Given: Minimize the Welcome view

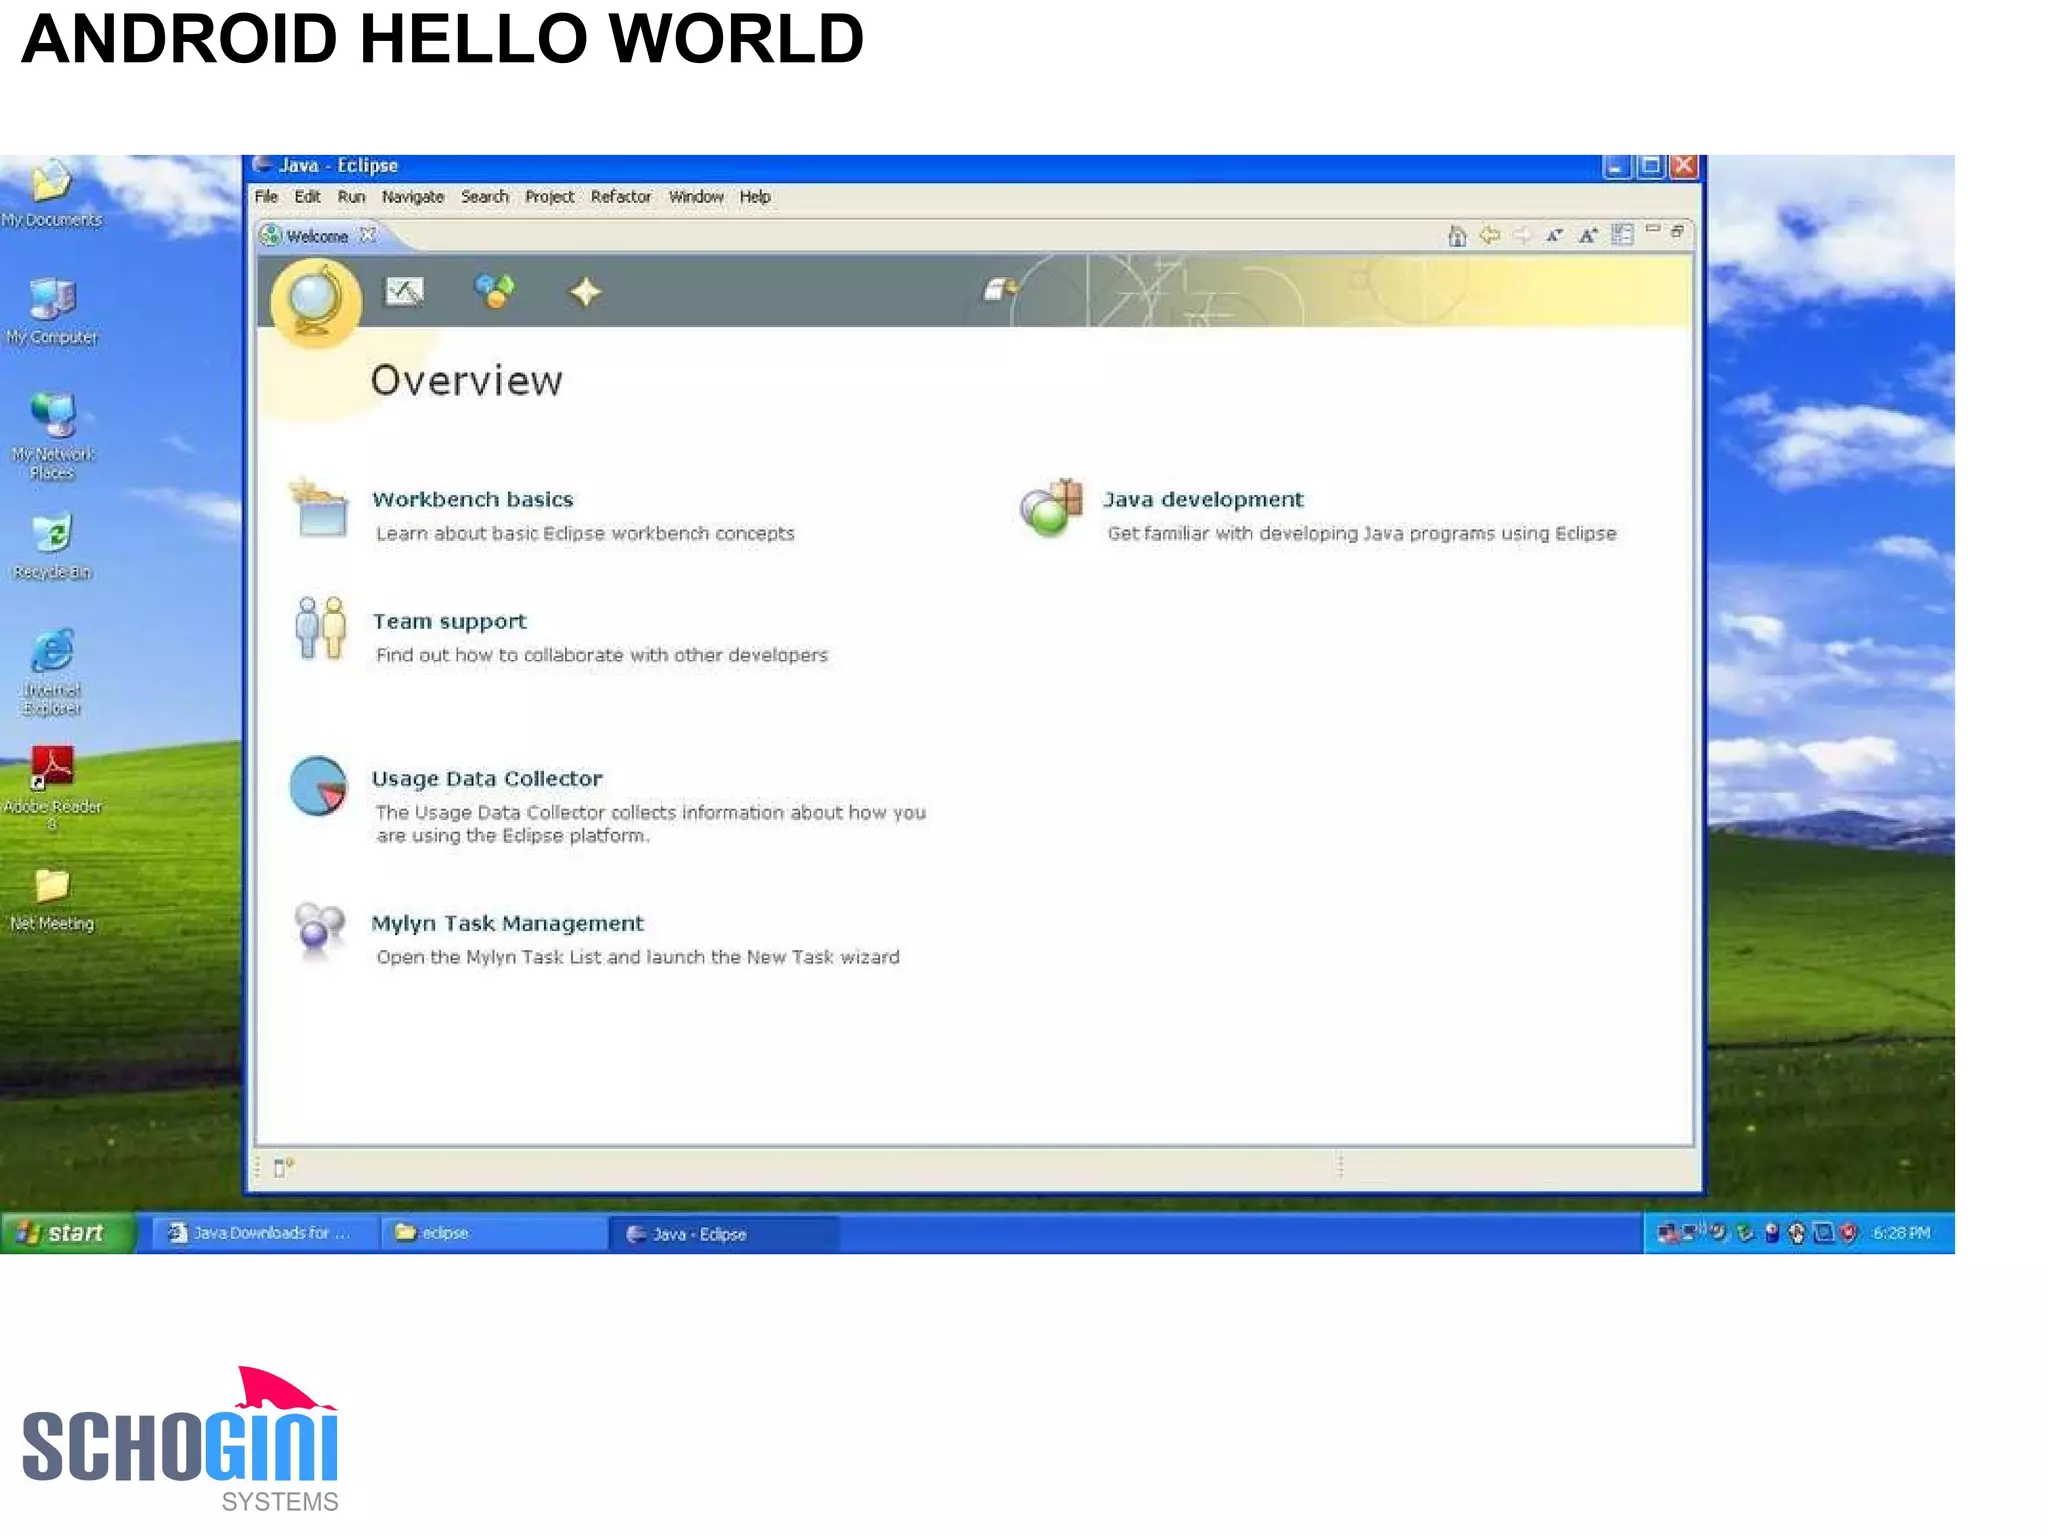Looking at the screenshot, I should (1653, 231).
